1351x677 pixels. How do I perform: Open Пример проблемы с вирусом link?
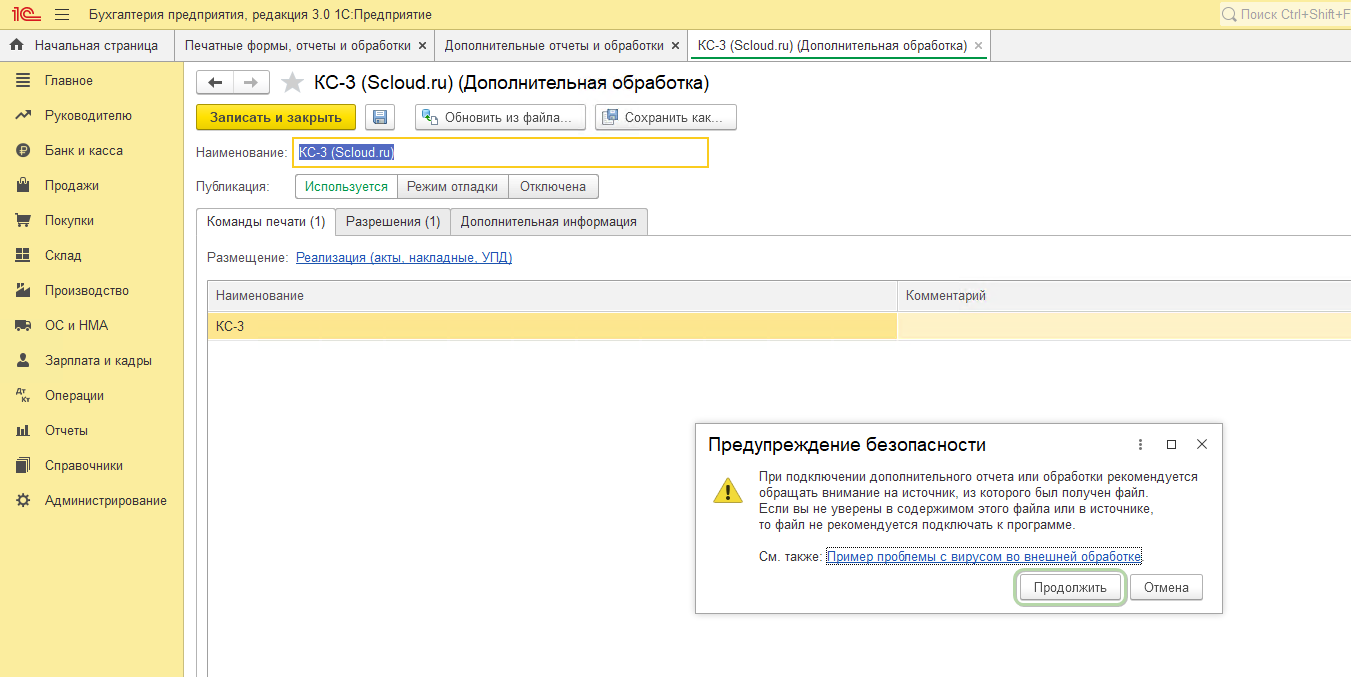984,556
